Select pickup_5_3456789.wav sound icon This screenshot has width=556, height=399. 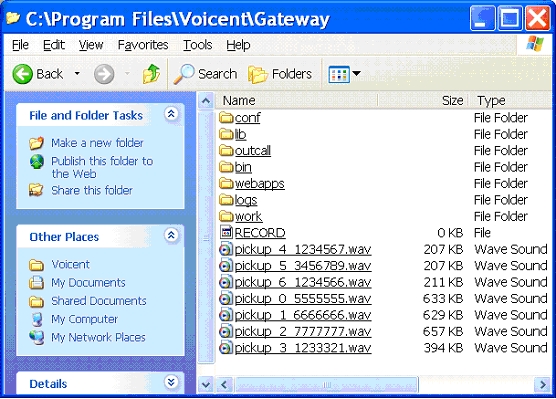click(x=226, y=265)
